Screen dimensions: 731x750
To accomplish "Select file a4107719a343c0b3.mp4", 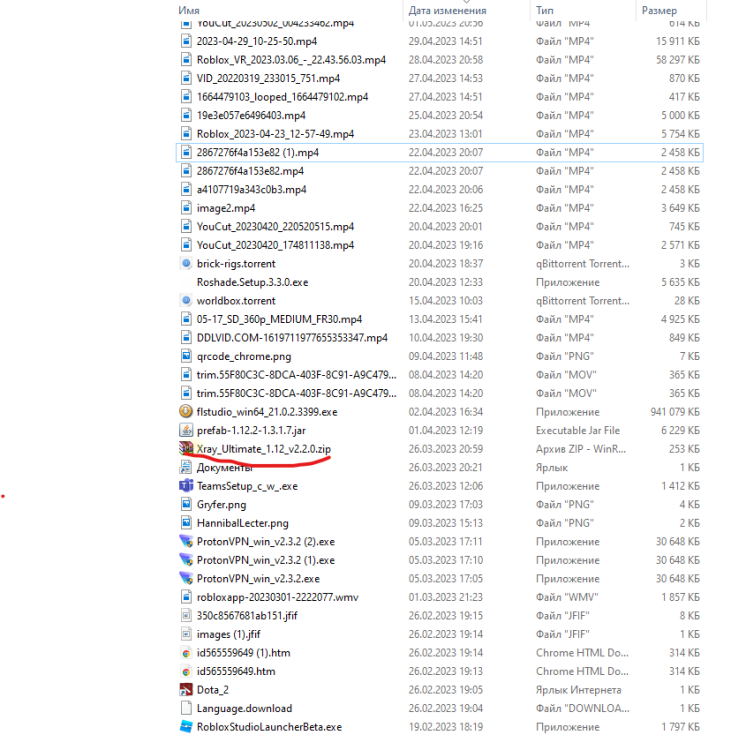I will tap(251, 189).
